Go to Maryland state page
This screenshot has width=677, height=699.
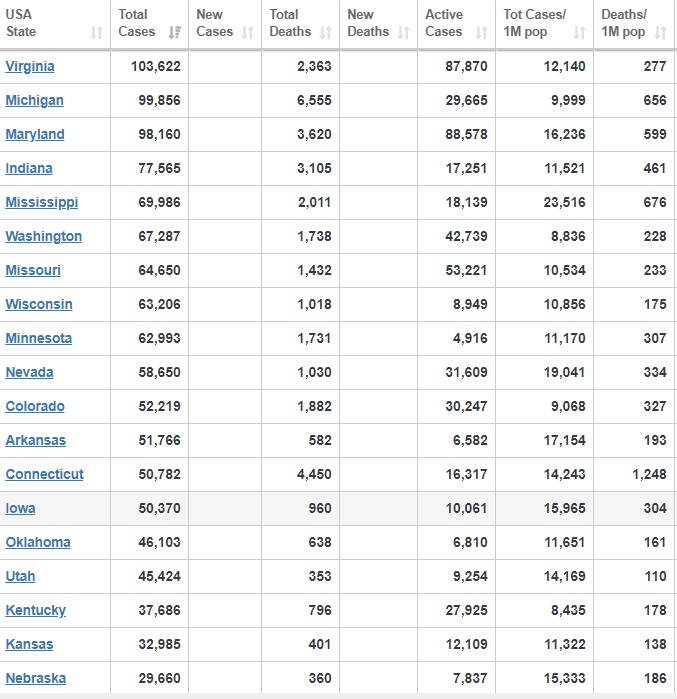[35, 135]
